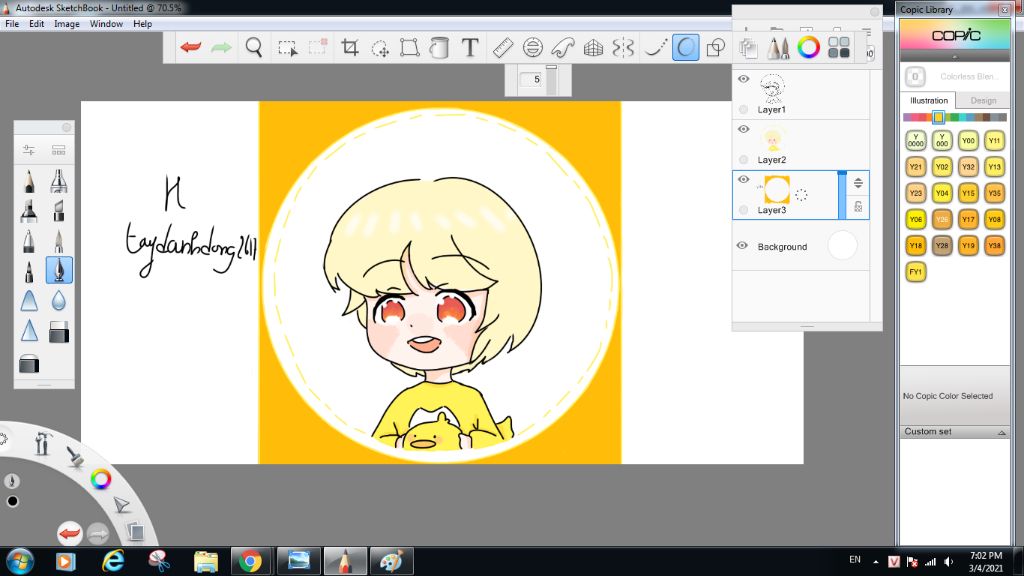Toggle the round lock circle on Layer1

(743, 109)
